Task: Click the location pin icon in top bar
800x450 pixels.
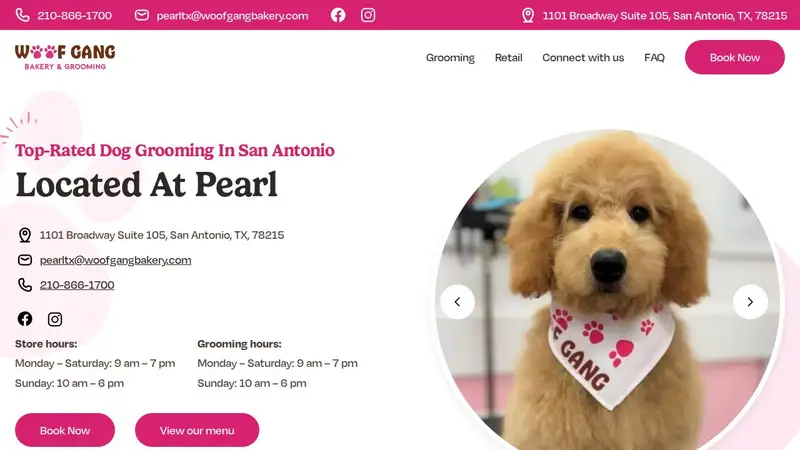Action: click(x=528, y=15)
